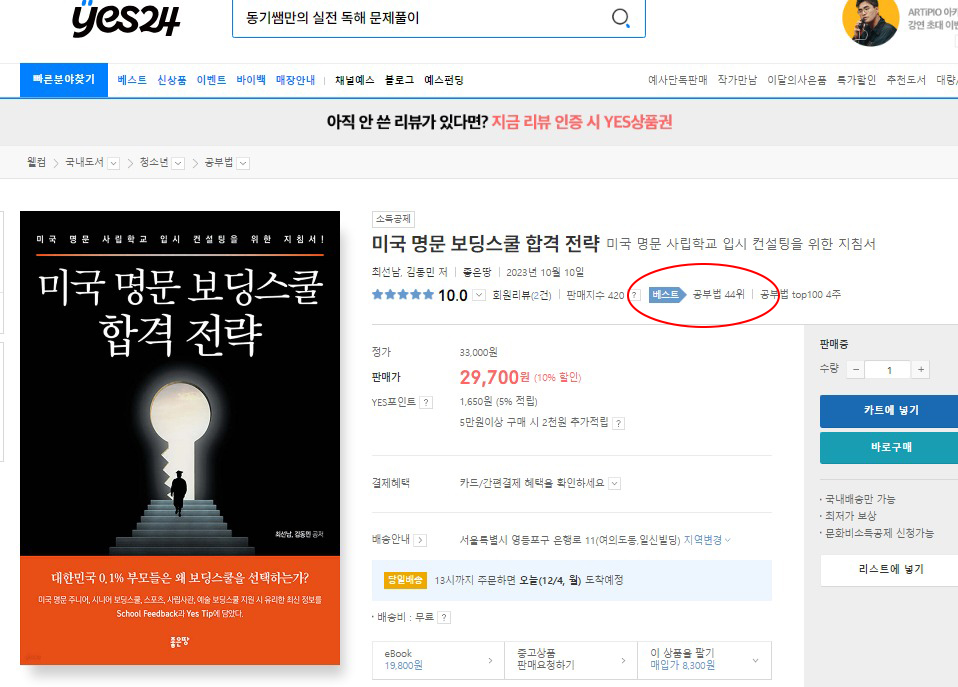Click the book title 미국 명문 보딩스쿨 합격 전략
The height and width of the screenshot is (687, 958).
[486, 244]
